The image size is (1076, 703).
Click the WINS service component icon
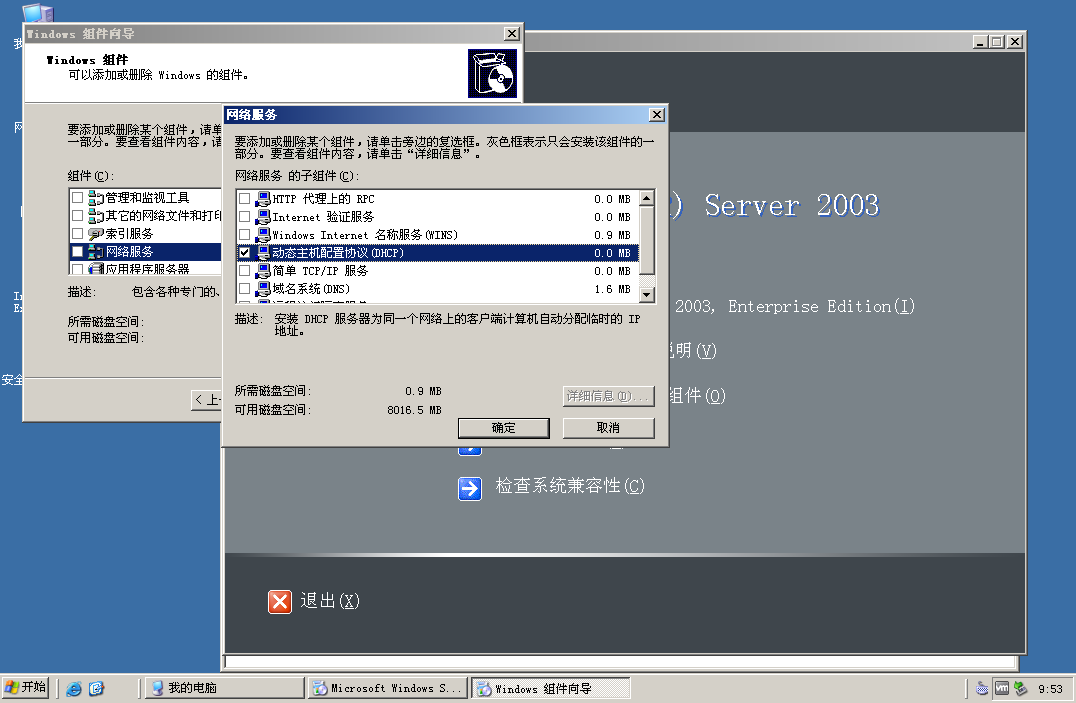(263, 235)
